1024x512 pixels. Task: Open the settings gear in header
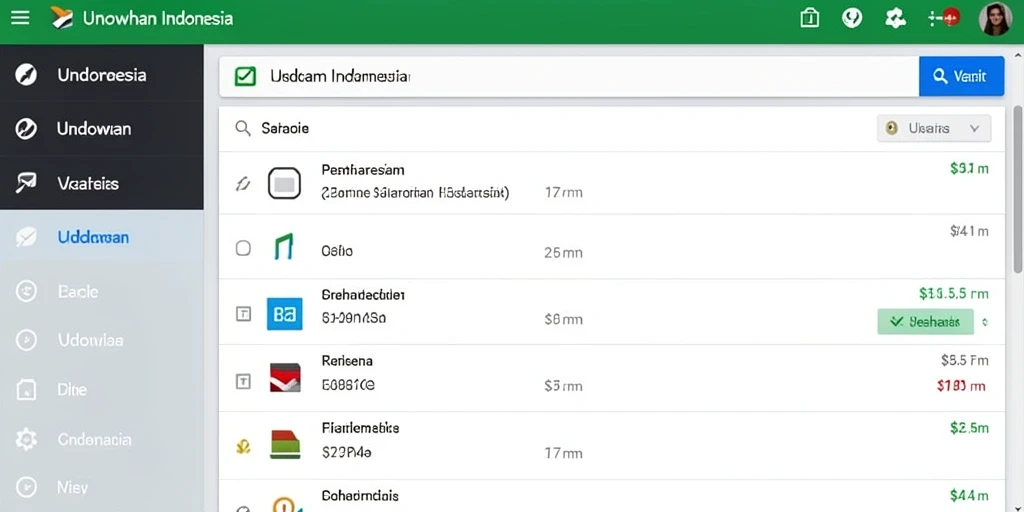895,18
